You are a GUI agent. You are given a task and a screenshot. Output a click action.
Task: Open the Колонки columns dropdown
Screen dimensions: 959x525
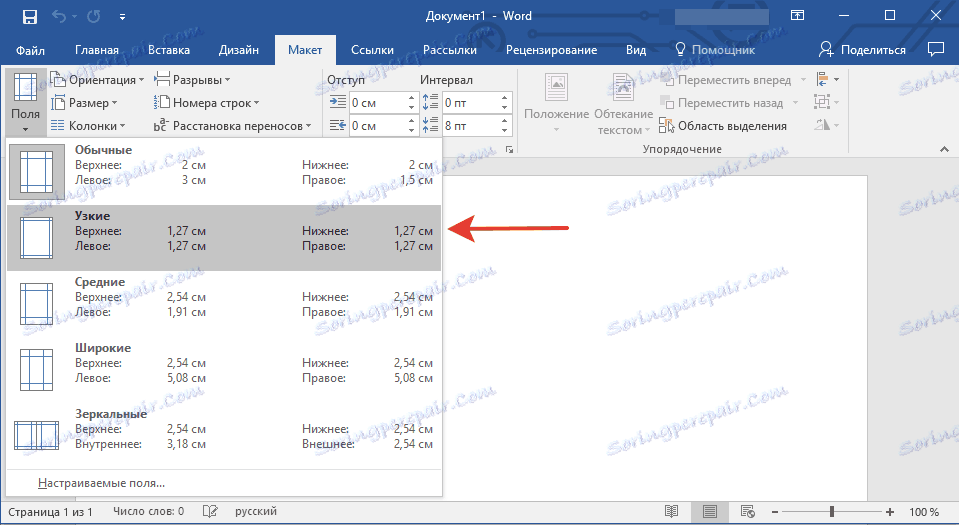coord(88,125)
